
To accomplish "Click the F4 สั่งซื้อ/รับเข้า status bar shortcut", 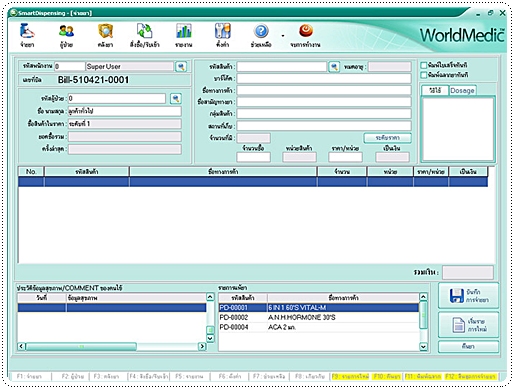I will point(149,377).
